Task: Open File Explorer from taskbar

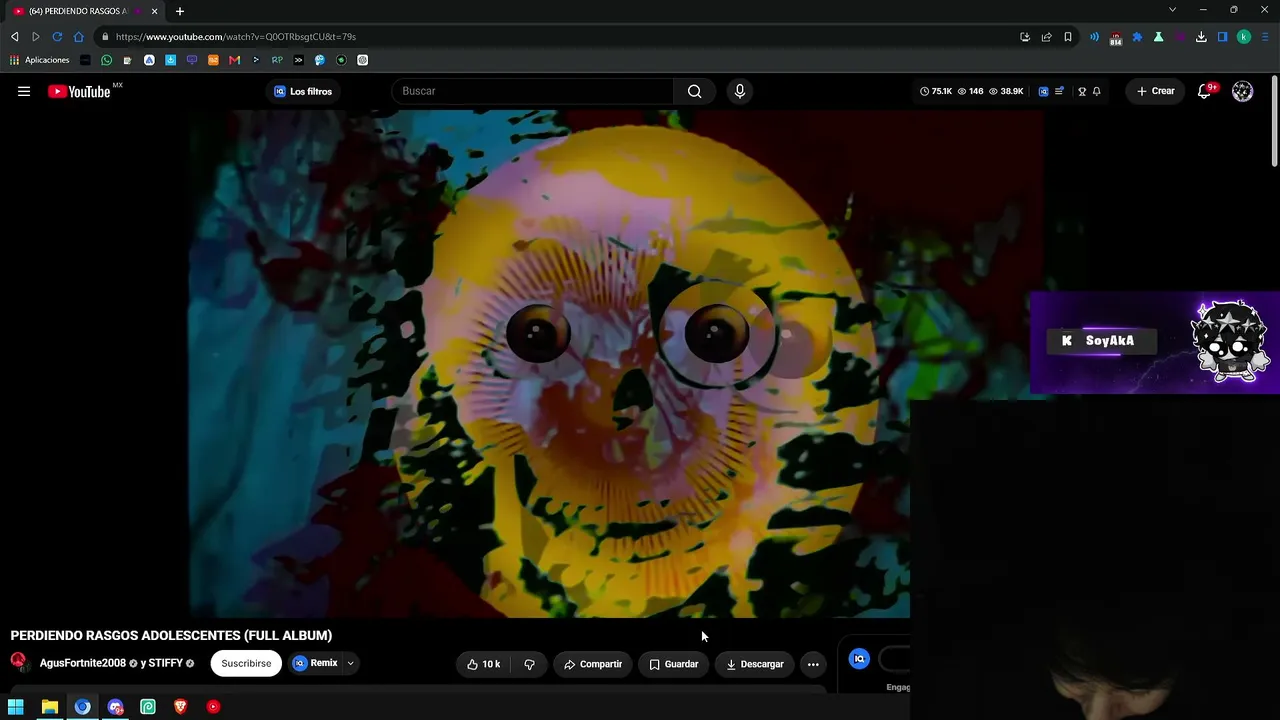Action: click(49, 707)
